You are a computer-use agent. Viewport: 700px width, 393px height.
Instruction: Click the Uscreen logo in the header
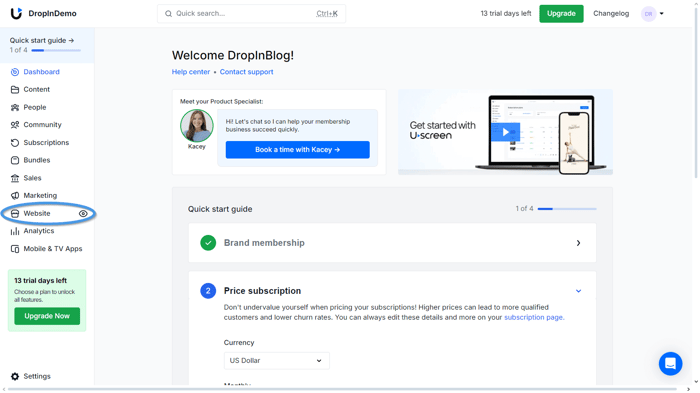[x=16, y=13]
